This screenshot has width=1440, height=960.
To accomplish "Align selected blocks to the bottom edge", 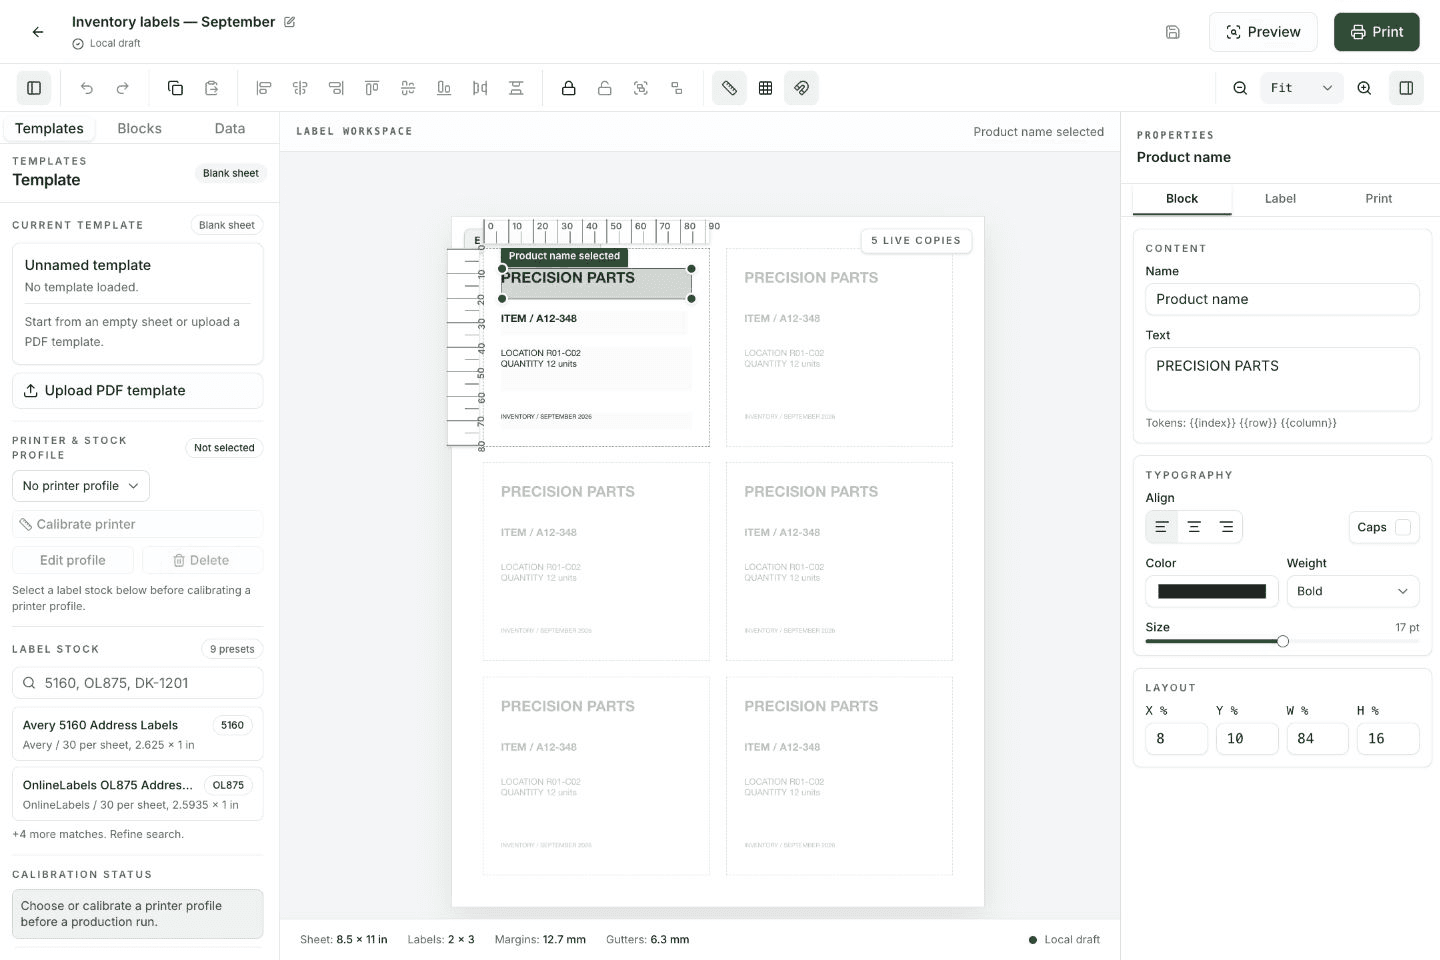I will 444,88.
